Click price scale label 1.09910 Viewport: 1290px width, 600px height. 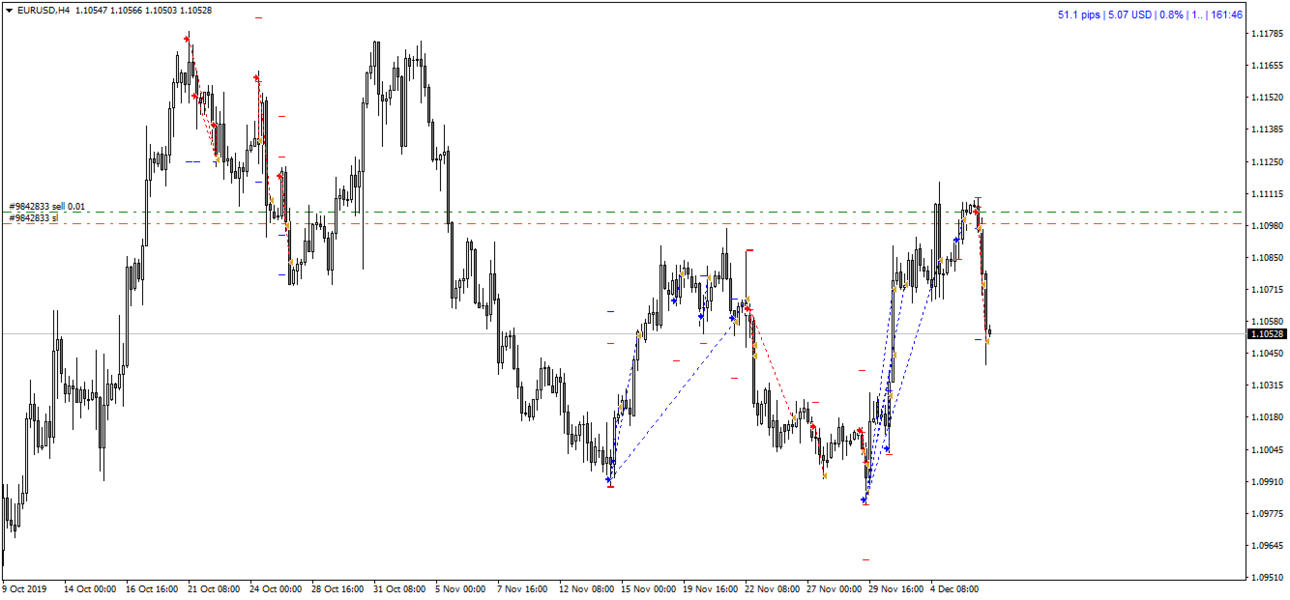pos(1266,481)
